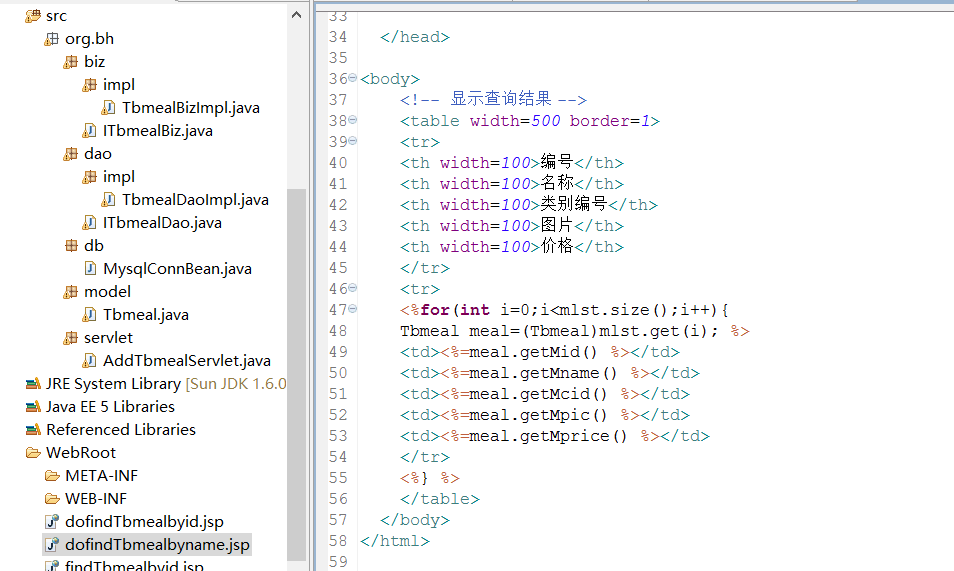Image resolution: width=954 pixels, height=571 pixels.
Task: Collapse the for loop fold at line 47
Action: pyautogui.click(x=353, y=309)
